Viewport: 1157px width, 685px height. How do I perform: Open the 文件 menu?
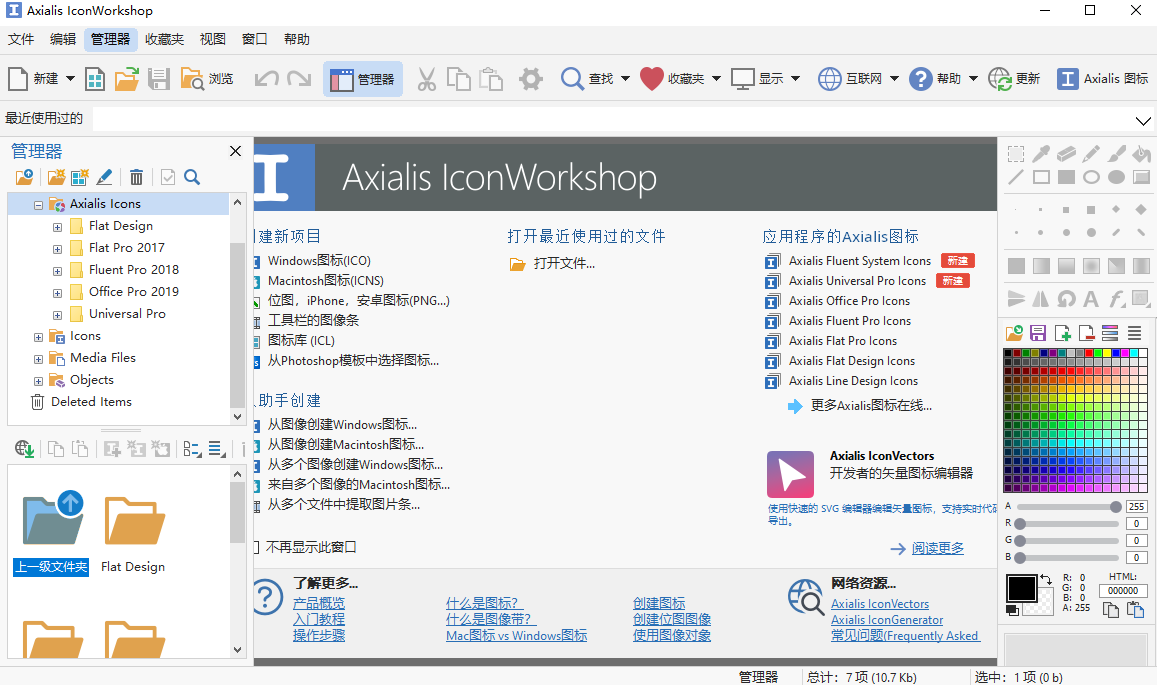tap(21, 39)
